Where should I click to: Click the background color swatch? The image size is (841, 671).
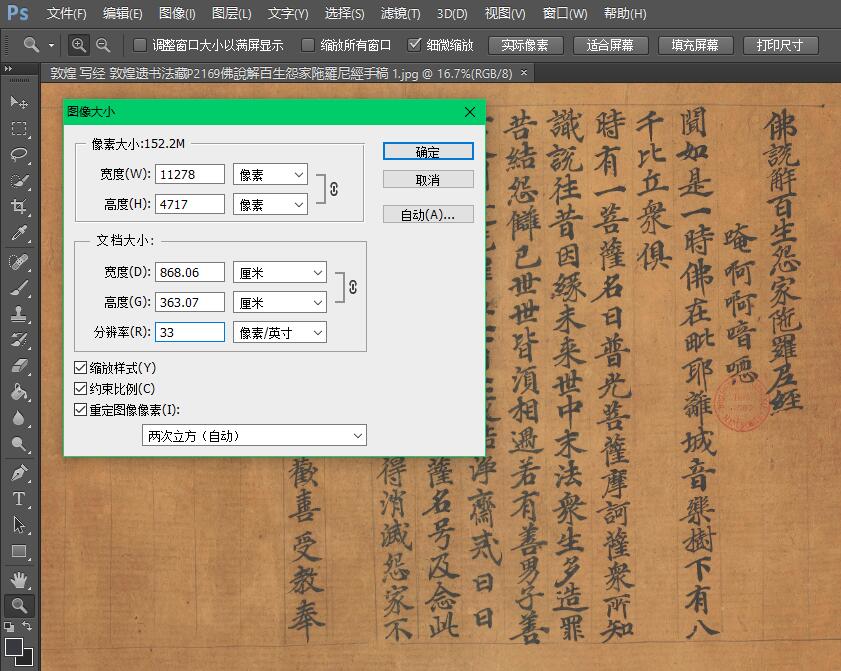[x=28, y=660]
